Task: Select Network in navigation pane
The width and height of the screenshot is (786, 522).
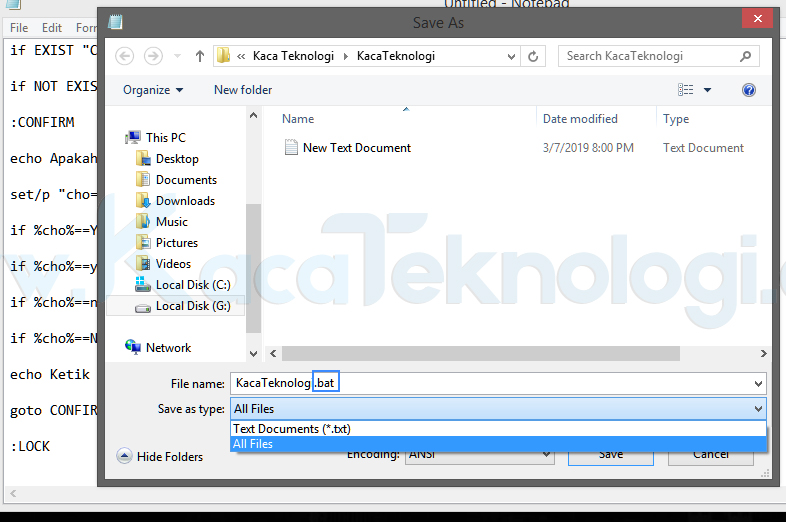Action: coord(168,347)
